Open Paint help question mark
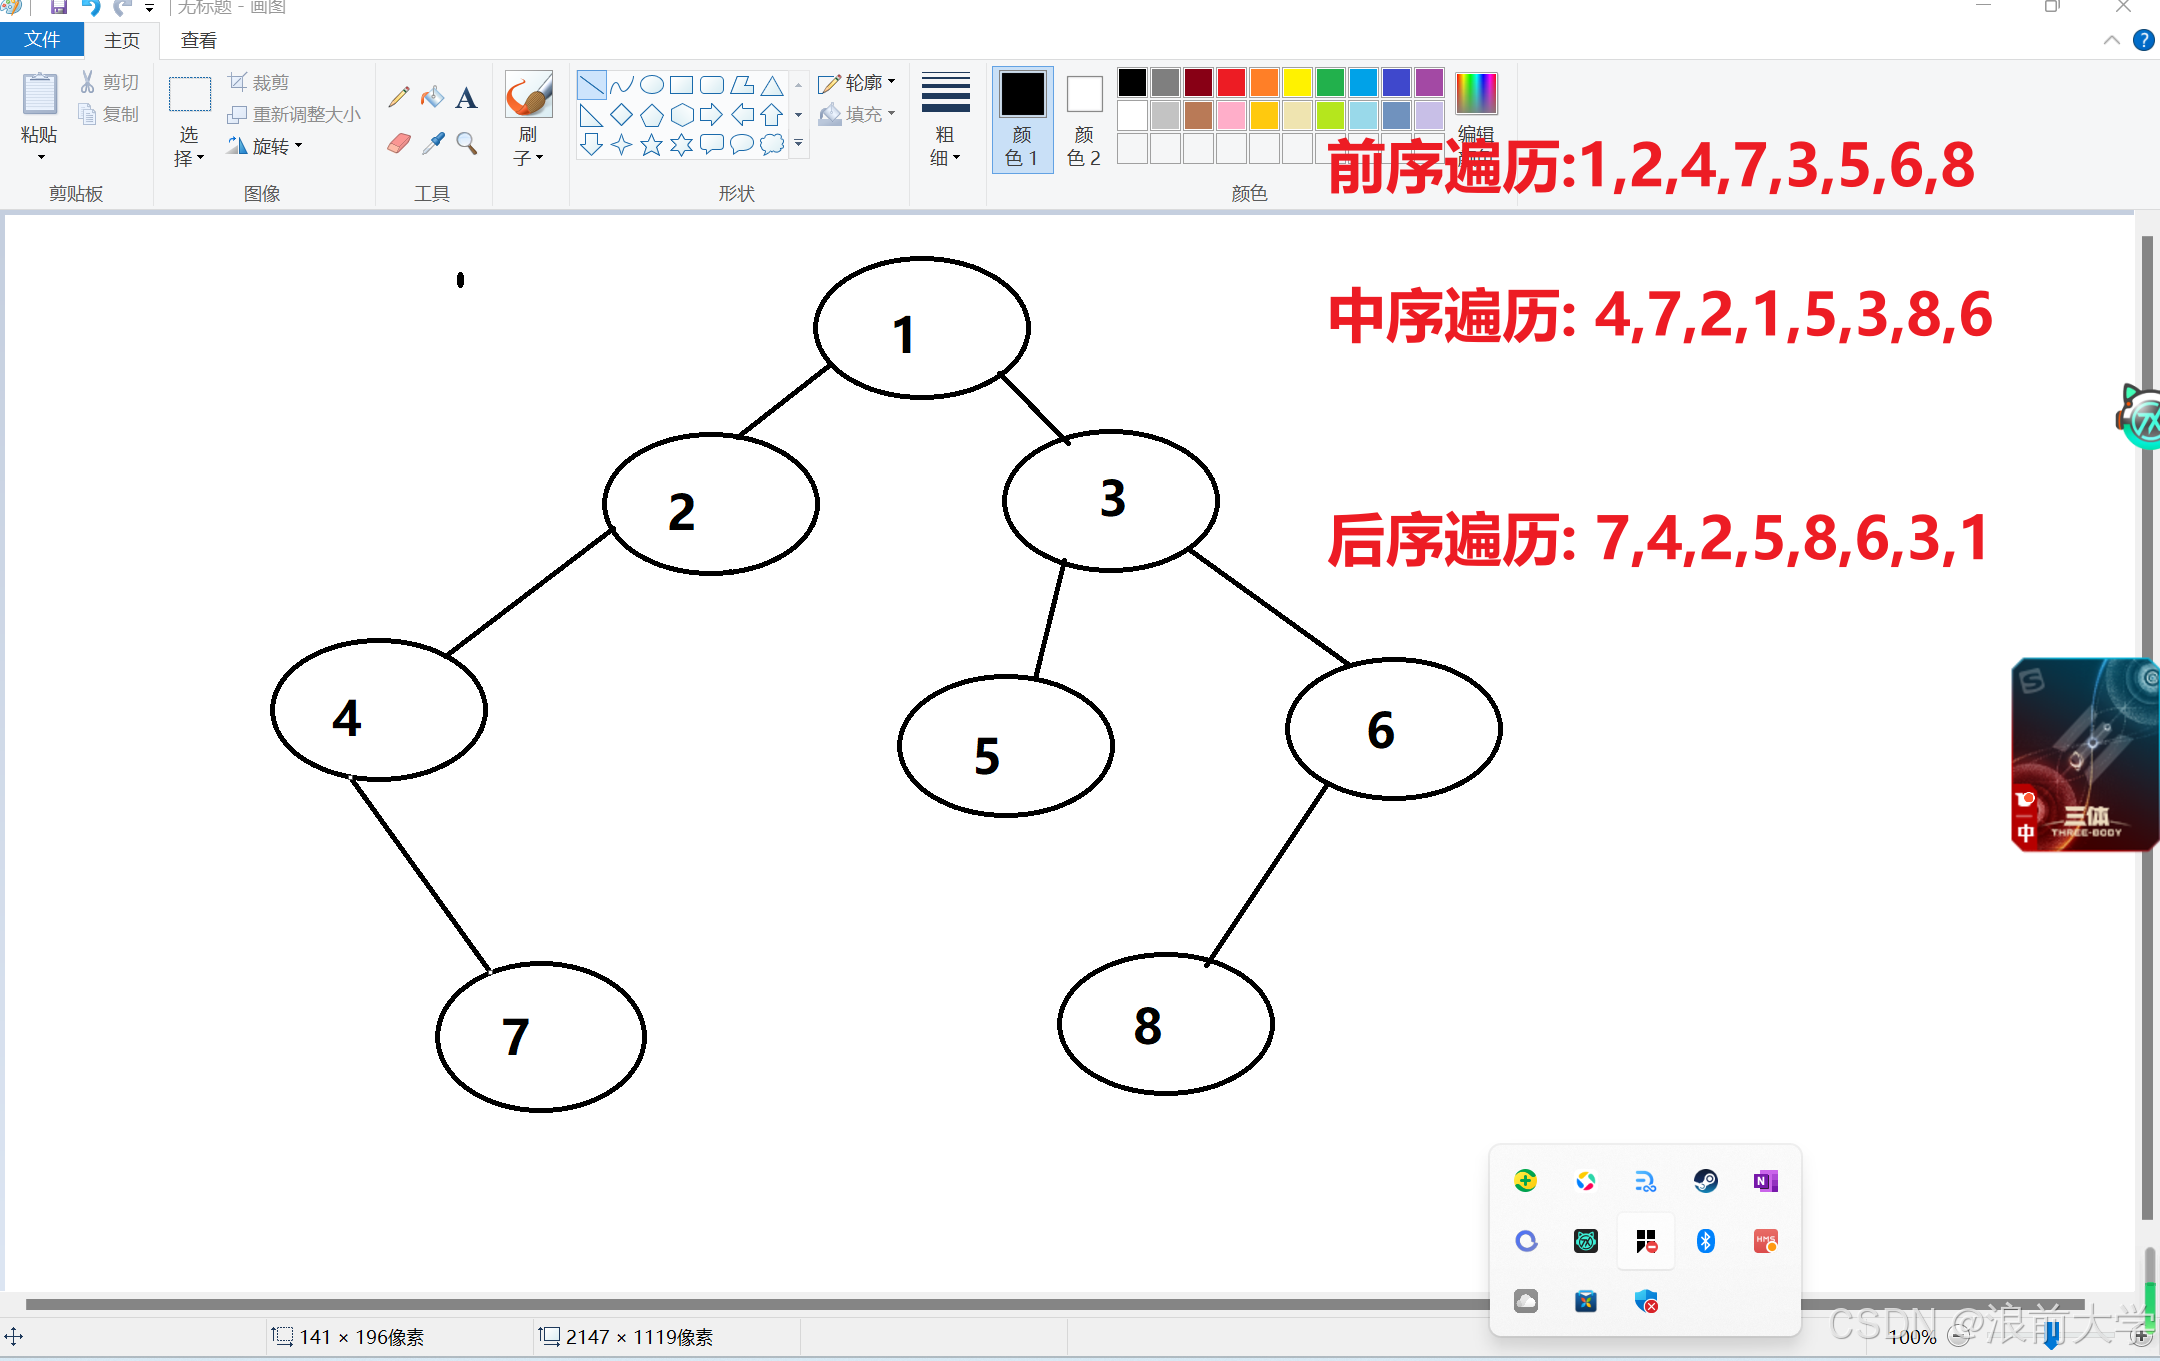 (x=2144, y=40)
